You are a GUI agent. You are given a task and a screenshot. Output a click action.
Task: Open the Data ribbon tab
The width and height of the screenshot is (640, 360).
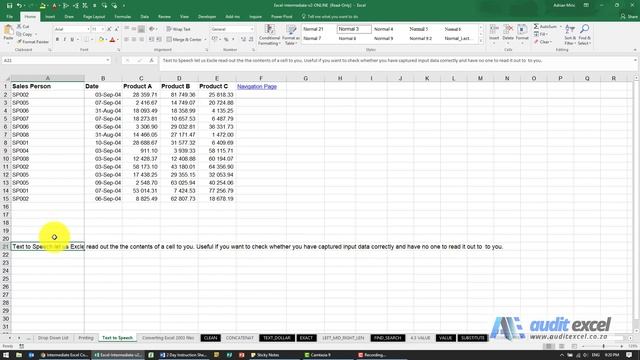pos(144,17)
